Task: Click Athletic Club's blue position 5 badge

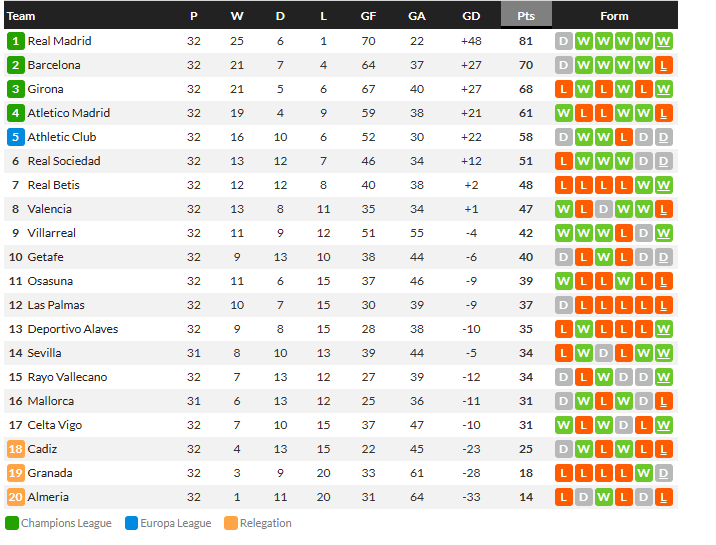Action: coord(15,137)
